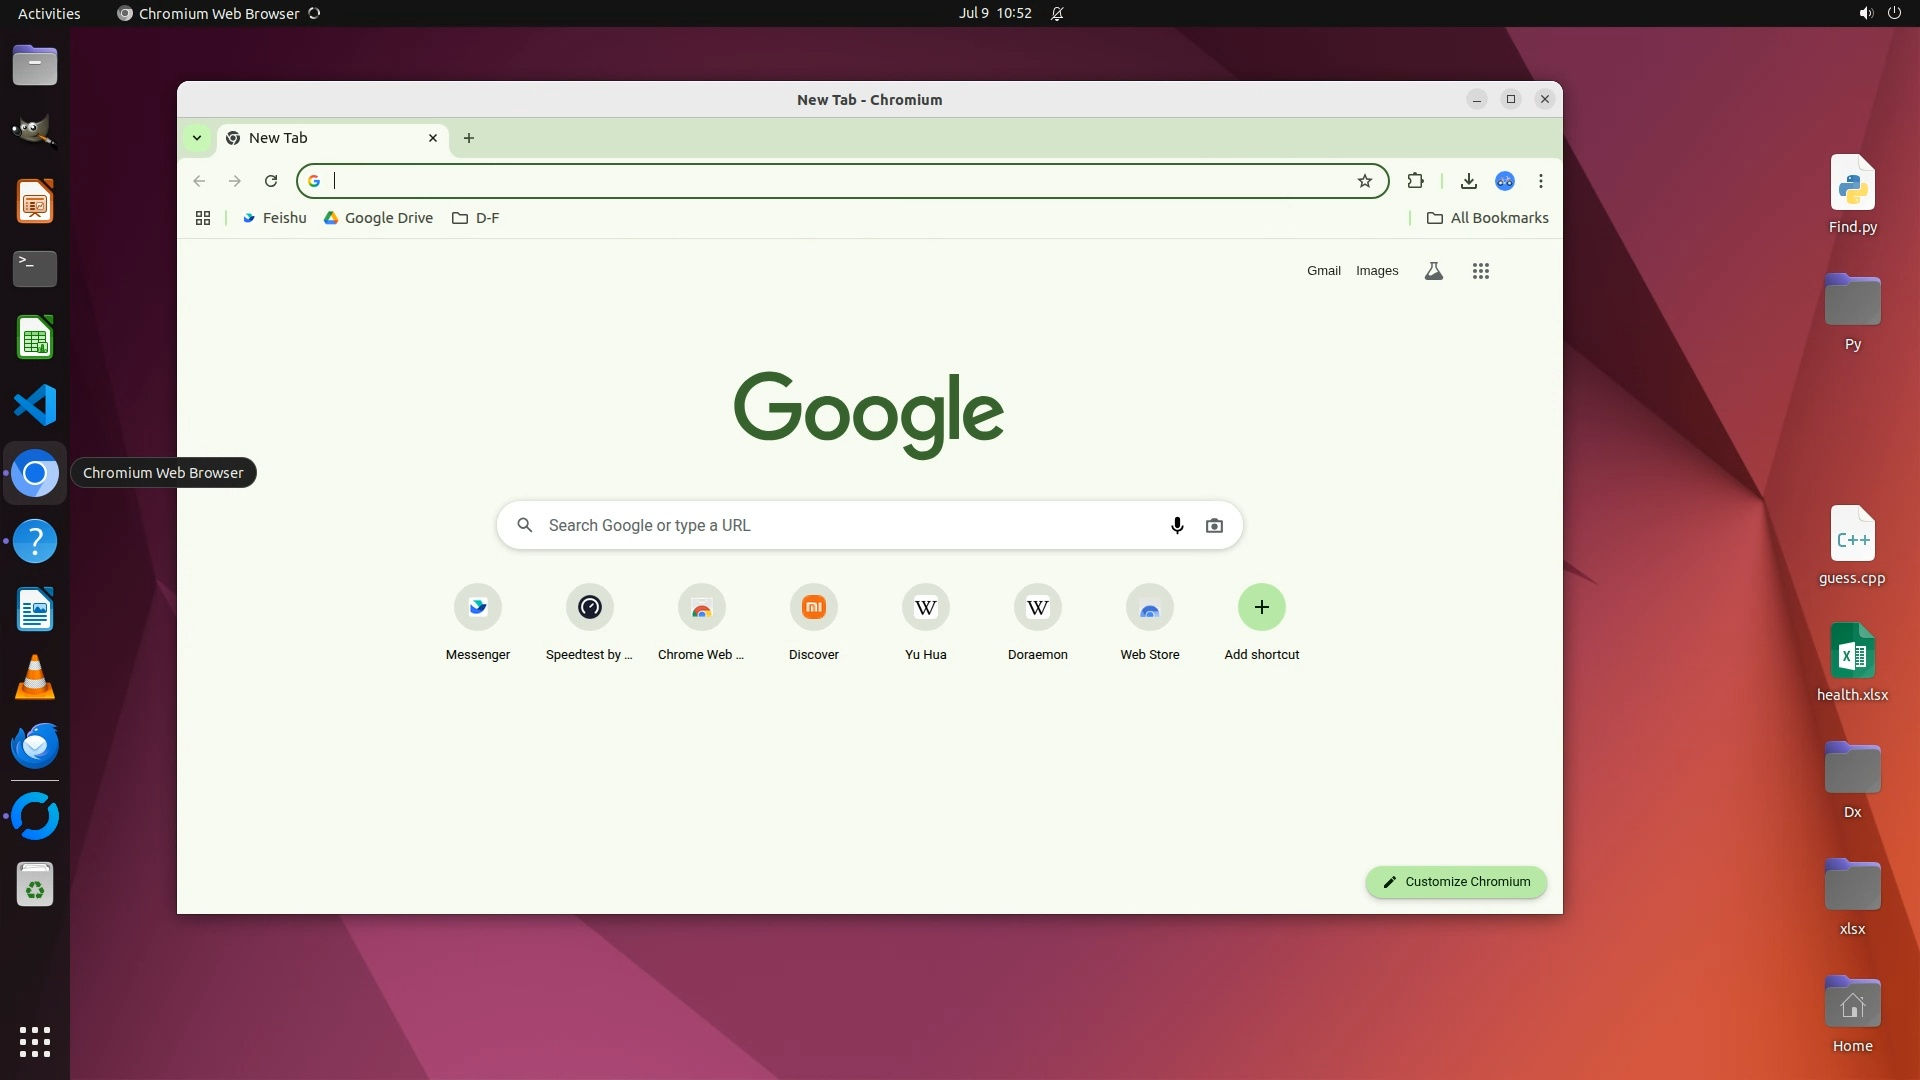Click the profile avatar icon
1920x1080 pixels.
1505,181
